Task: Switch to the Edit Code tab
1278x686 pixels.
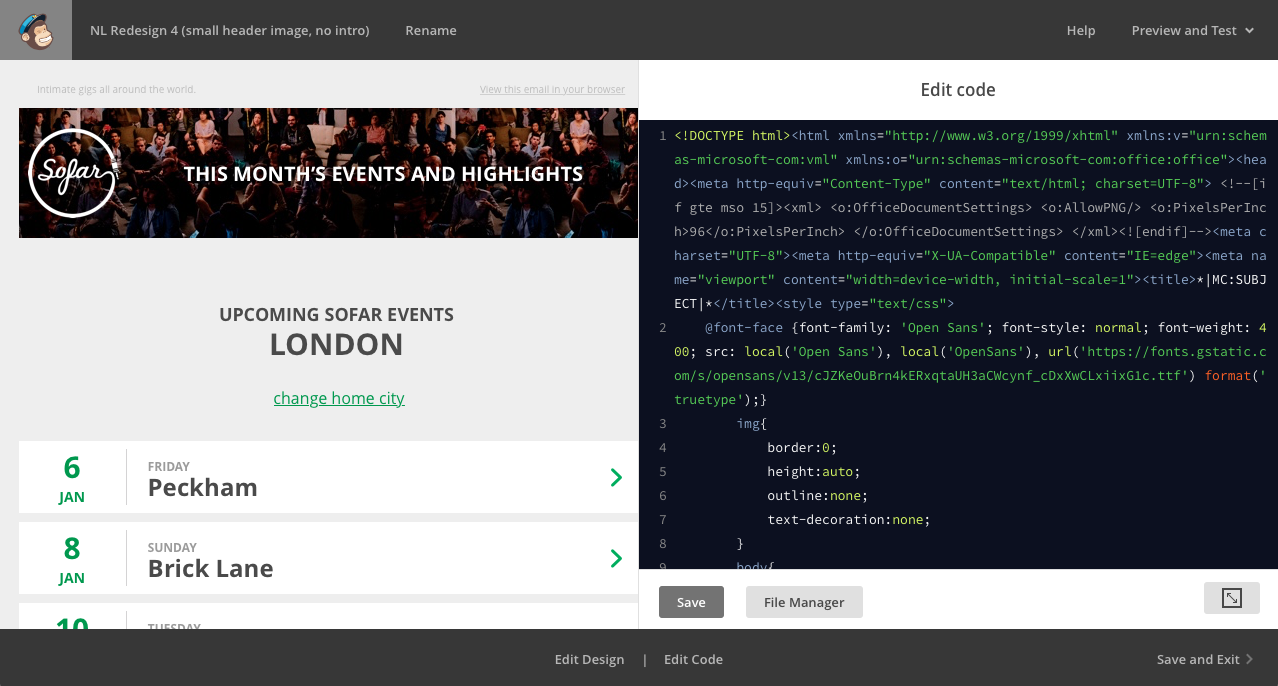Action: coord(693,659)
